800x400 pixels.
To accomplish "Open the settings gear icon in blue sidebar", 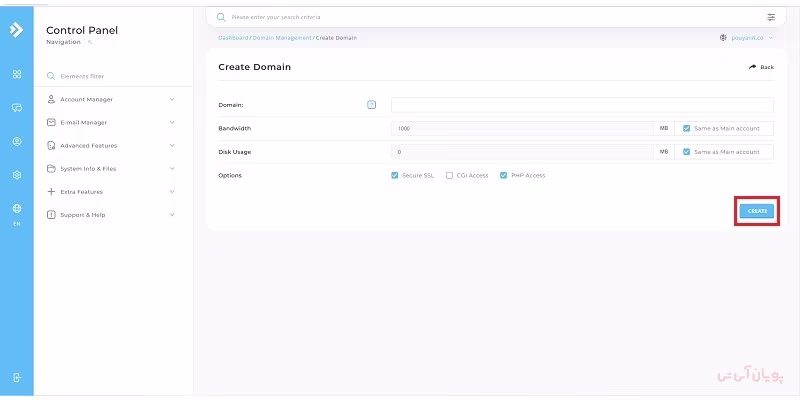I will click(x=17, y=175).
